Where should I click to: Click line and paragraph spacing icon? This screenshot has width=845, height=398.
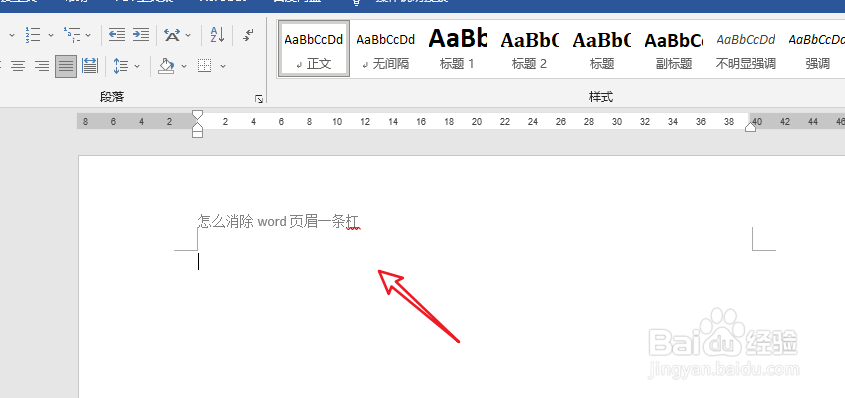pyautogui.click(x=121, y=66)
